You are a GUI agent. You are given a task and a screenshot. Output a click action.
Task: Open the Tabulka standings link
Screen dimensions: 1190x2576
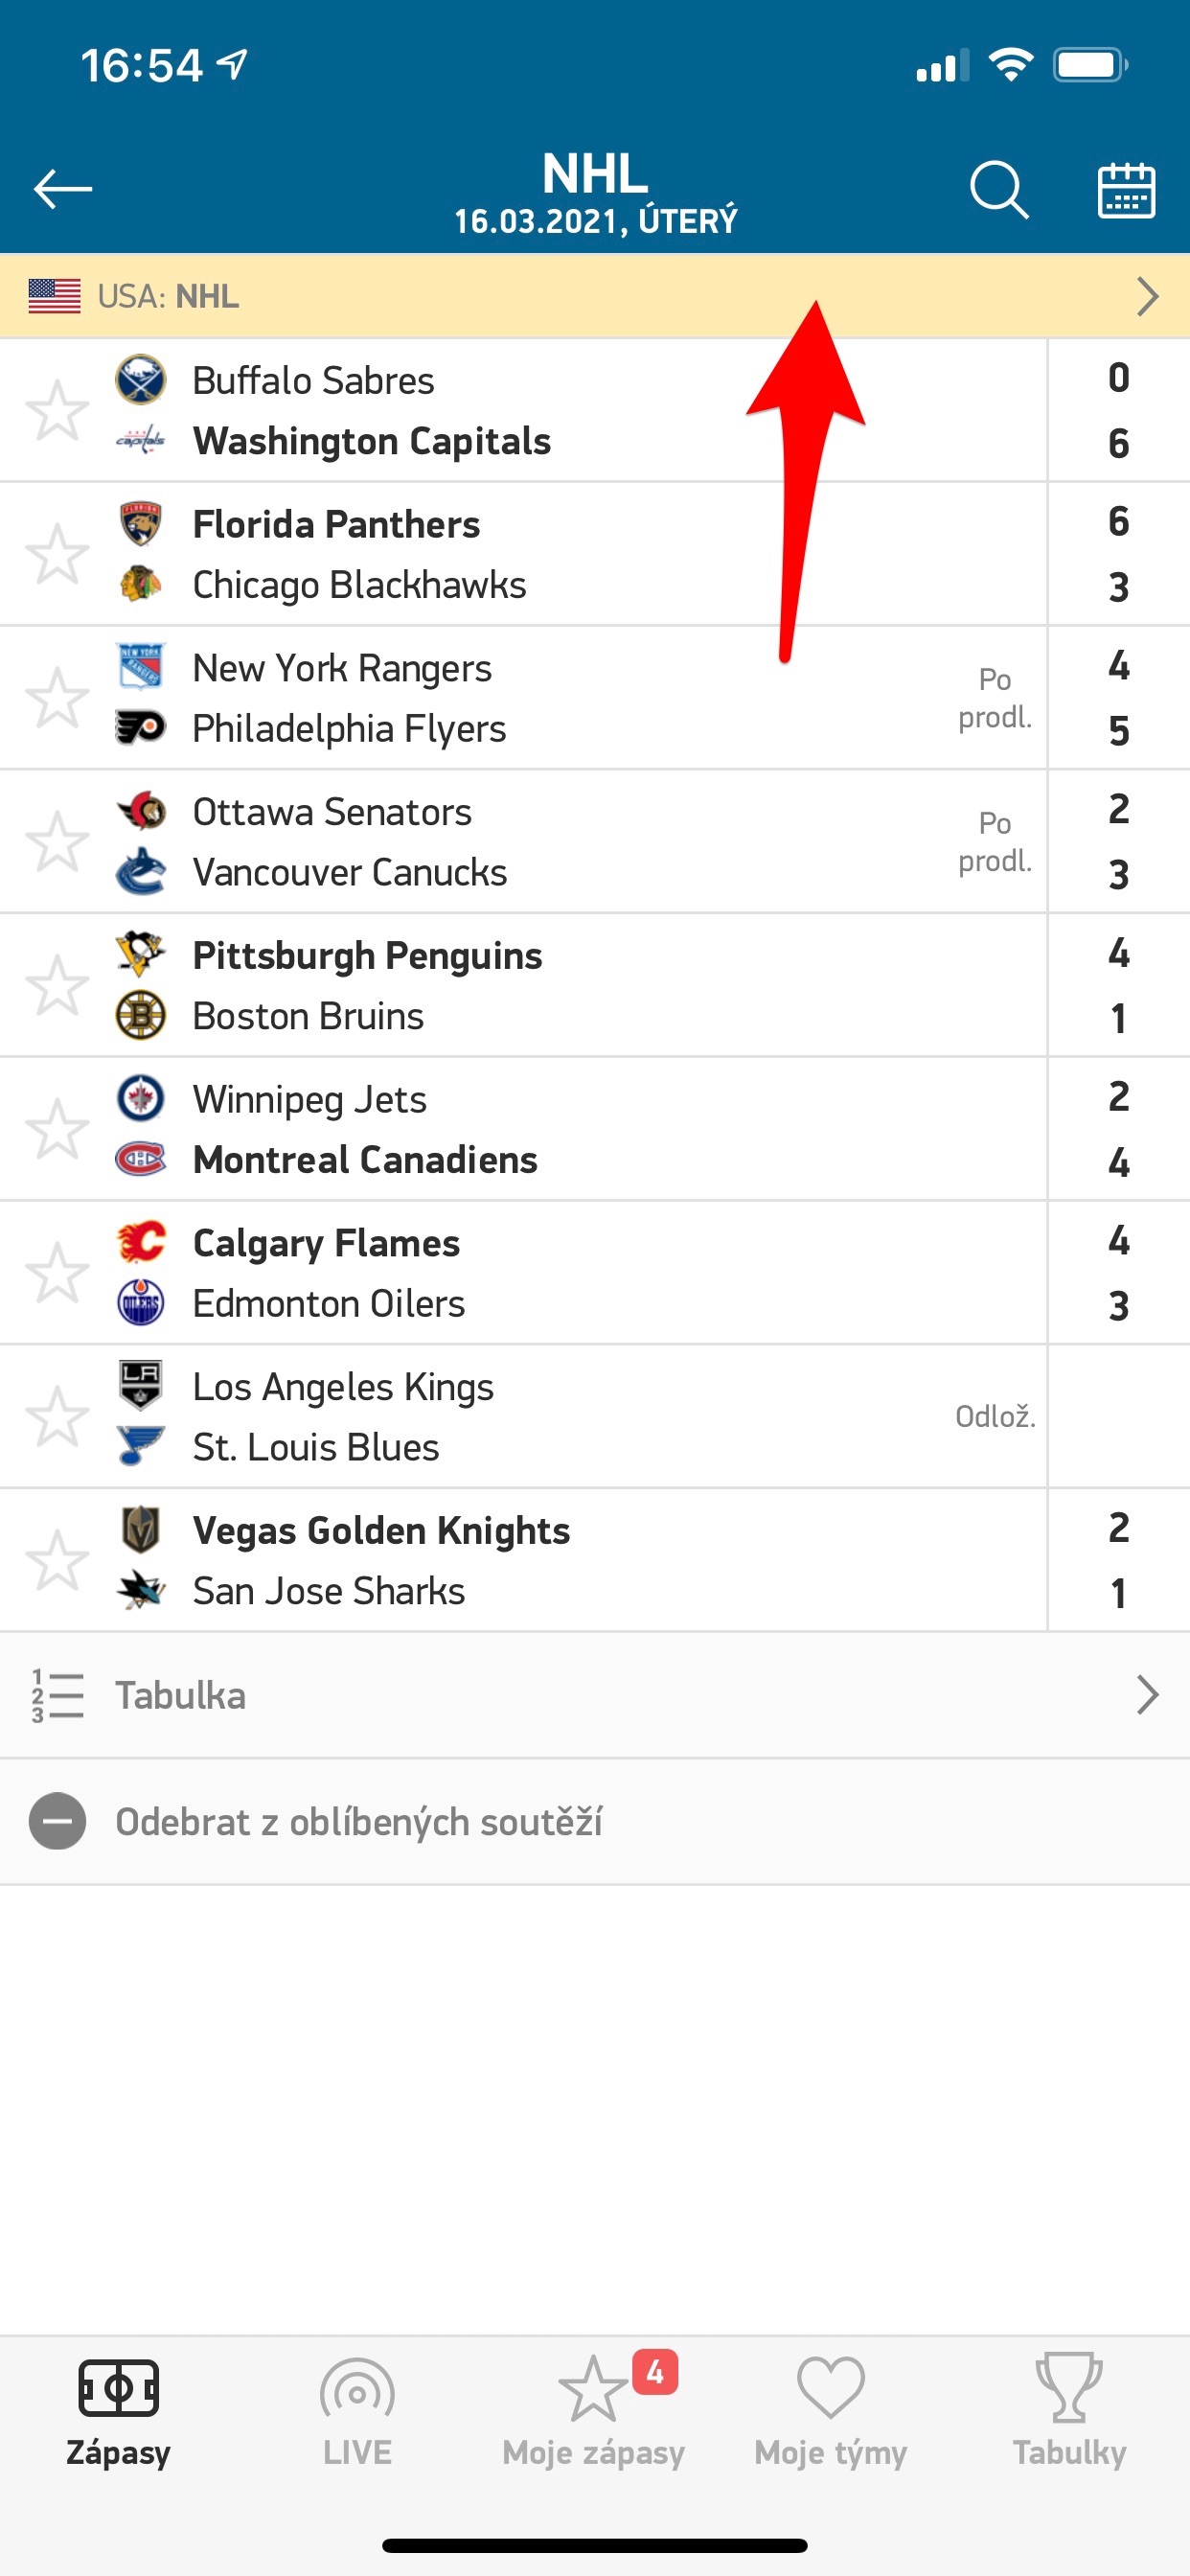click(180, 1695)
